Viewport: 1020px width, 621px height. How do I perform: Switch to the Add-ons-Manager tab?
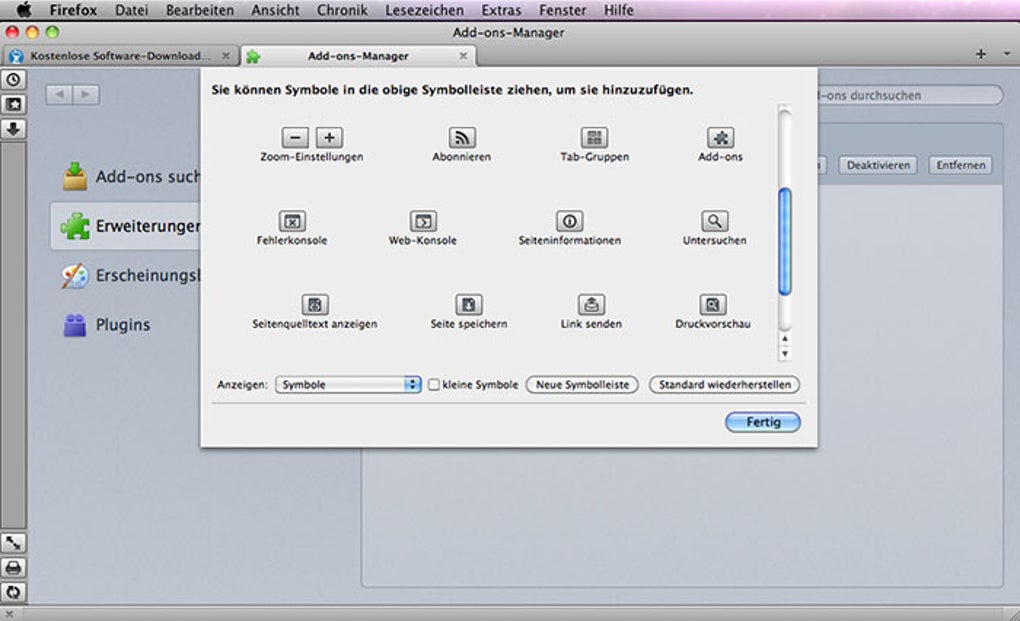(360, 58)
